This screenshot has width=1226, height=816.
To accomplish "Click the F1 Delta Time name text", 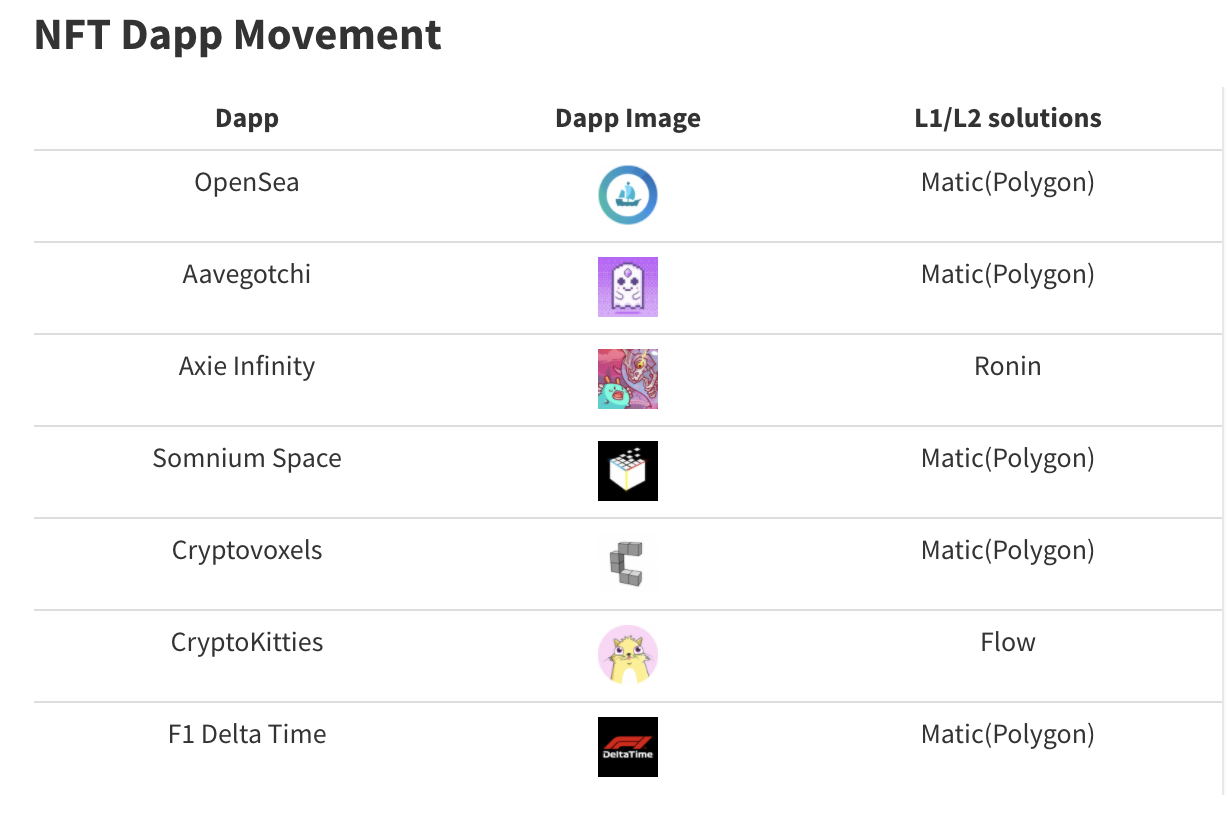I will click(247, 735).
